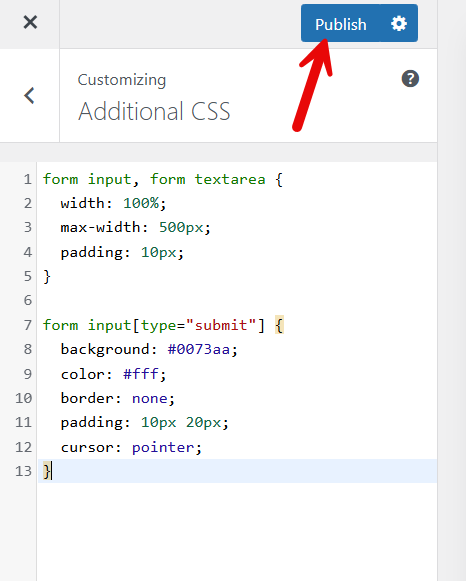This screenshot has width=466, height=581.
Task: Click line number 1 in gutter
Action: point(28,180)
